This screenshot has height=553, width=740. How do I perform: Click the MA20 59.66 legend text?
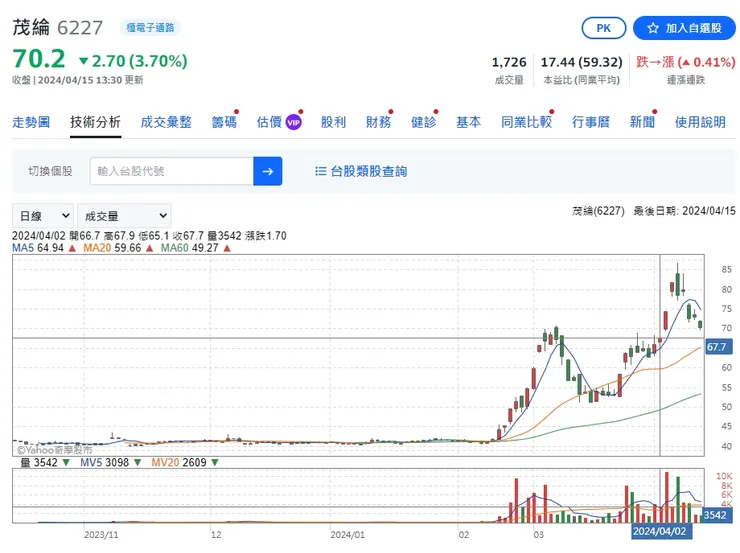(x=112, y=248)
